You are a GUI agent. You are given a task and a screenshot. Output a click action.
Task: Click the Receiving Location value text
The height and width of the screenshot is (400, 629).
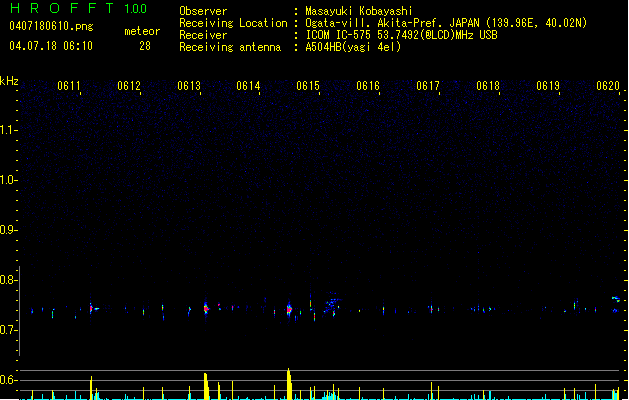(446, 23)
